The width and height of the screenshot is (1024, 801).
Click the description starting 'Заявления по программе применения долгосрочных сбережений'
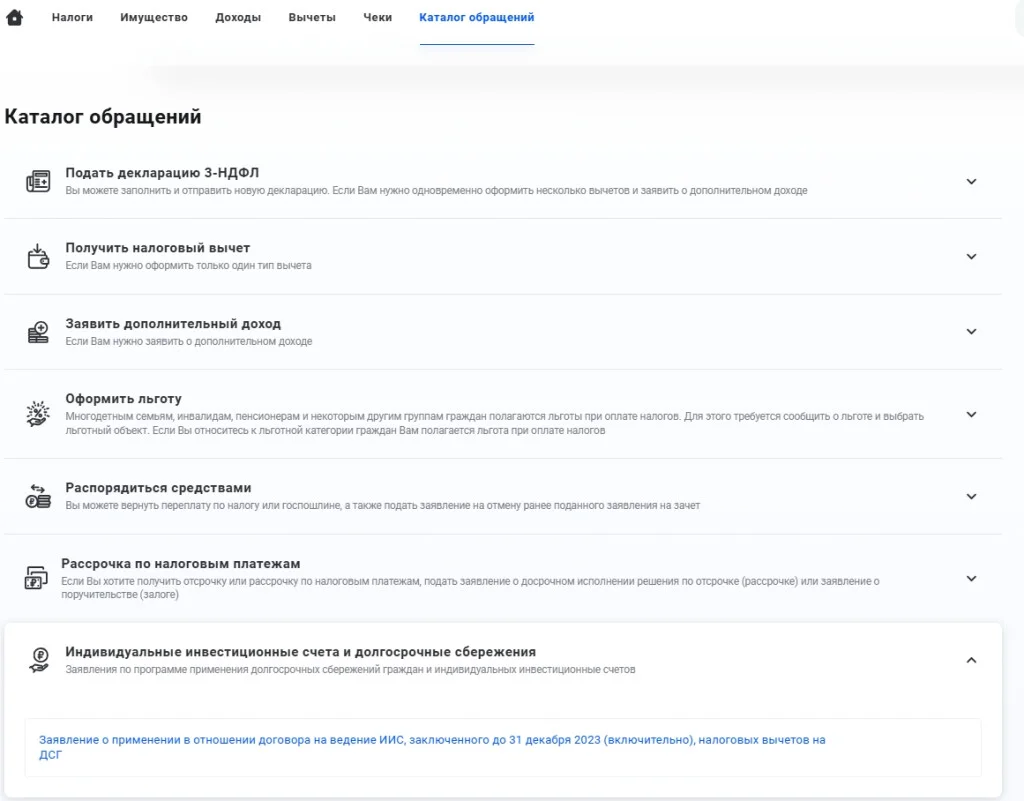pos(350,670)
